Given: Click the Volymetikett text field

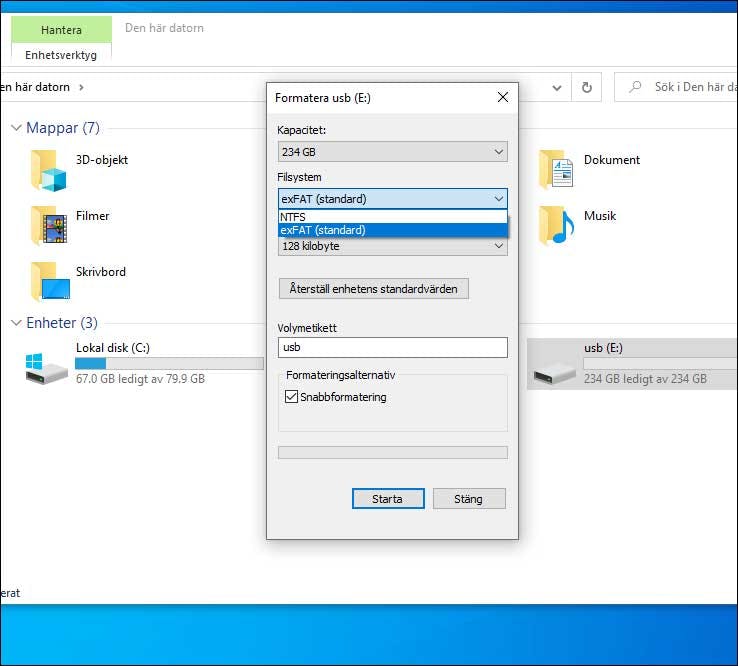Looking at the screenshot, I should coord(392,348).
